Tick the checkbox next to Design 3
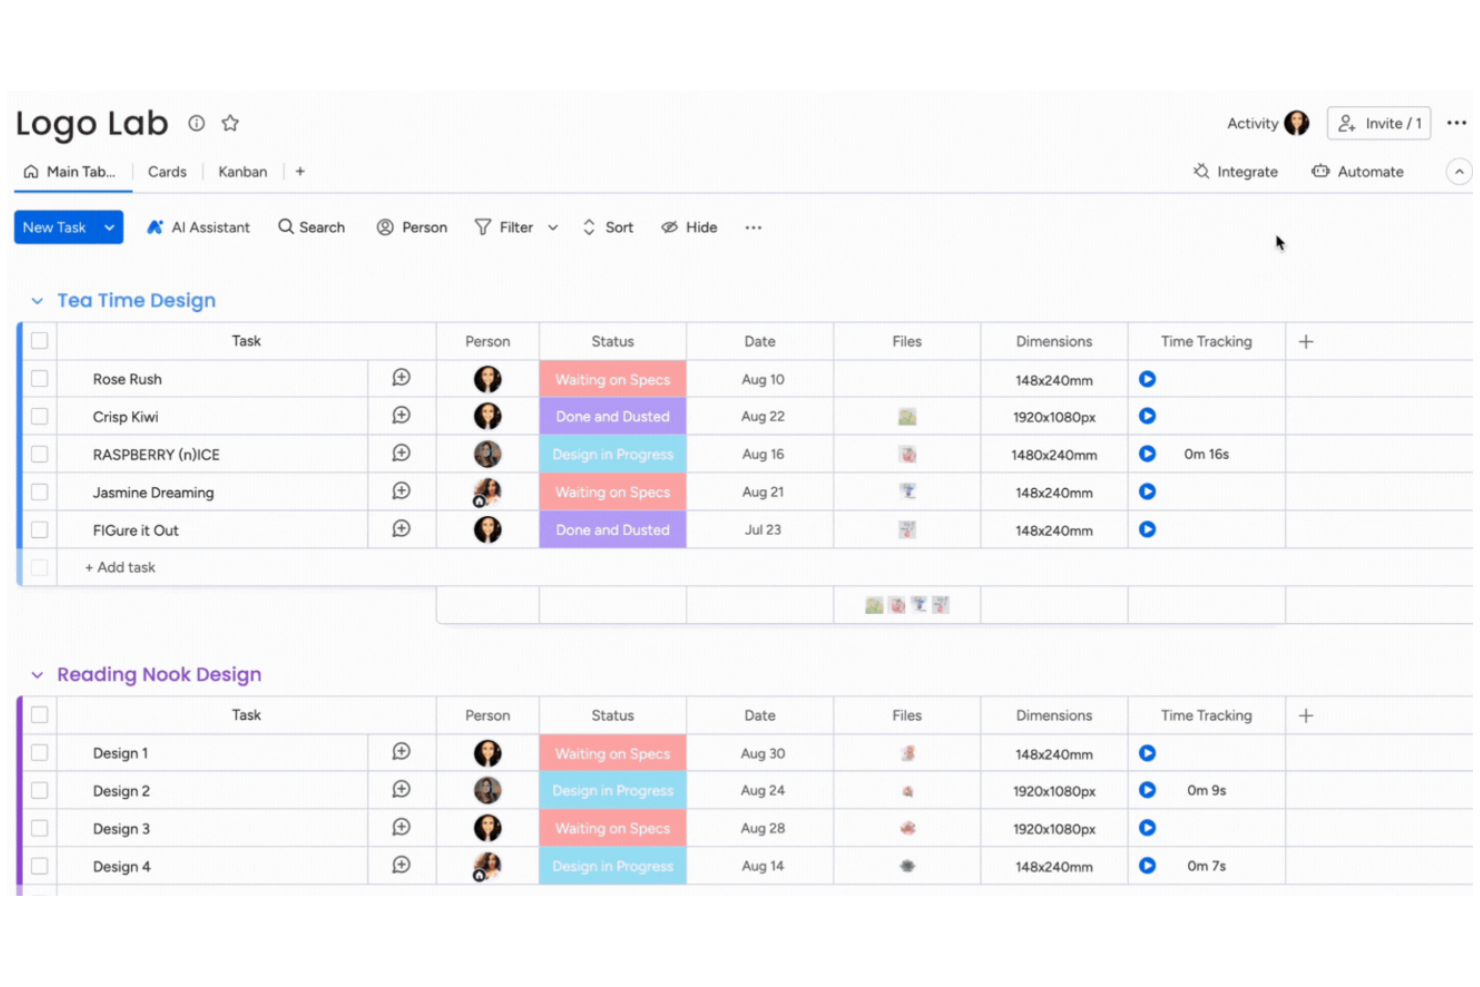The height and width of the screenshot is (987, 1480). [39, 828]
